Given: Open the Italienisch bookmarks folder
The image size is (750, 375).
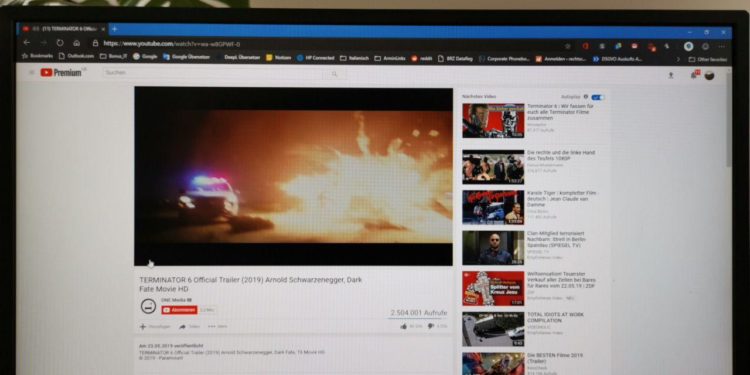Looking at the screenshot, I should [354, 58].
